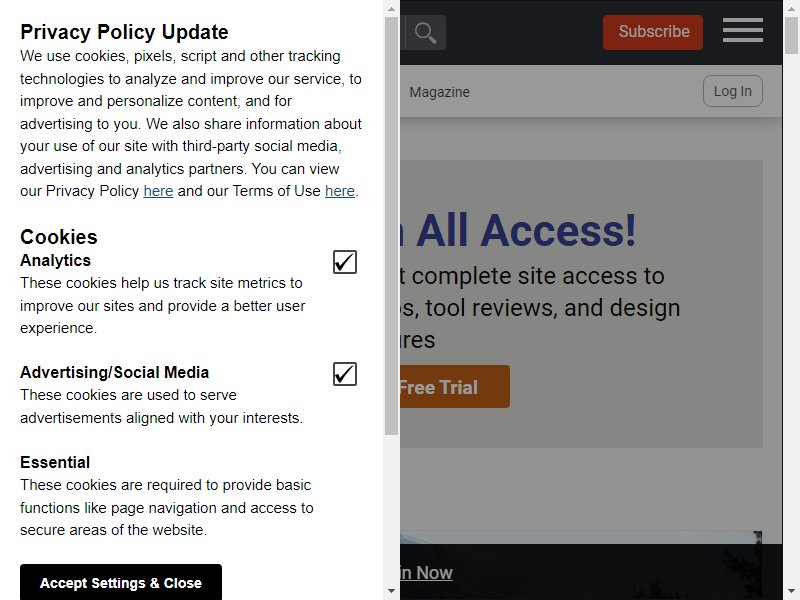This screenshot has width=800, height=600.
Task: Click the orange Free Trial button
Action: tap(455, 387)
